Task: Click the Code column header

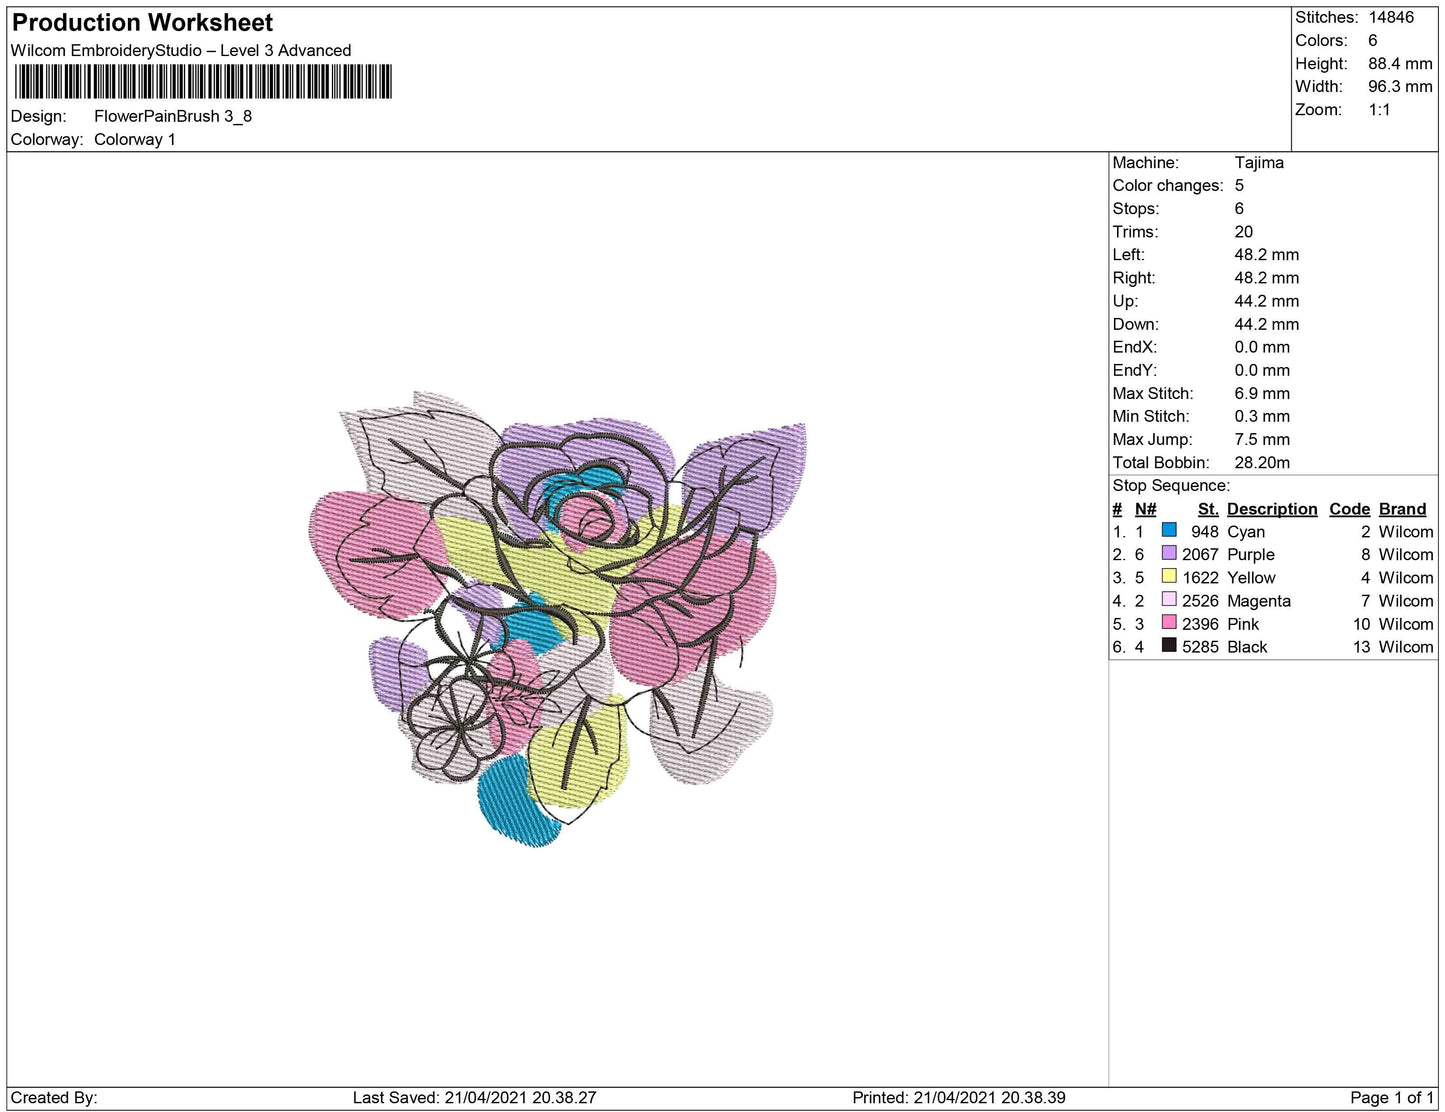Action: [1349, 508]
